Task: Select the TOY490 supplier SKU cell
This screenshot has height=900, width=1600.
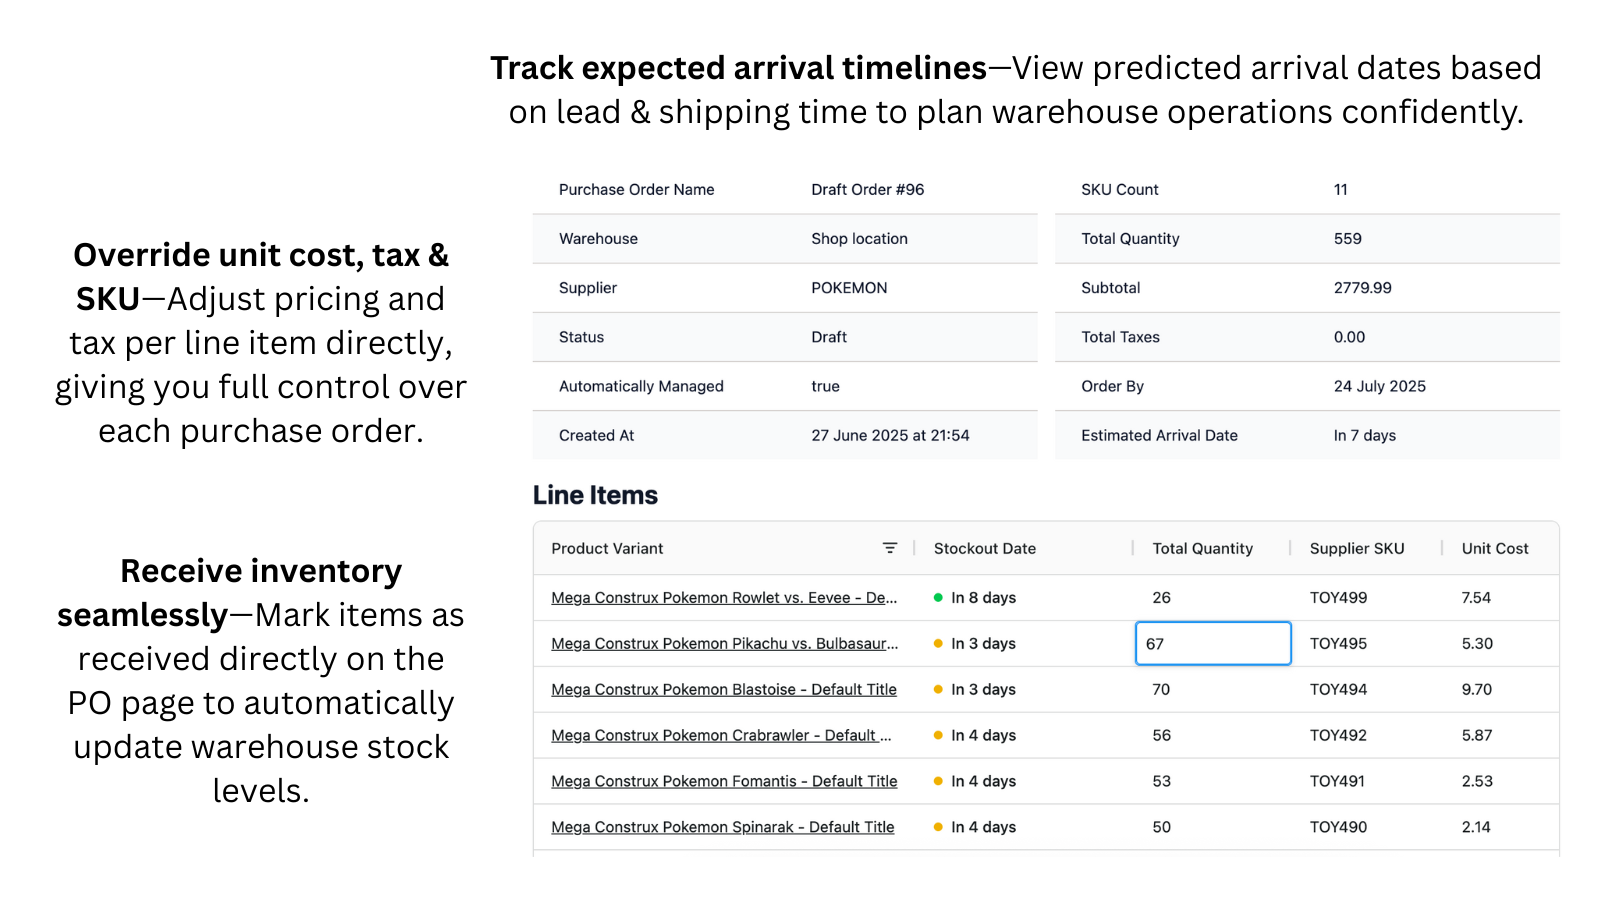Action: pos(1338,828)
